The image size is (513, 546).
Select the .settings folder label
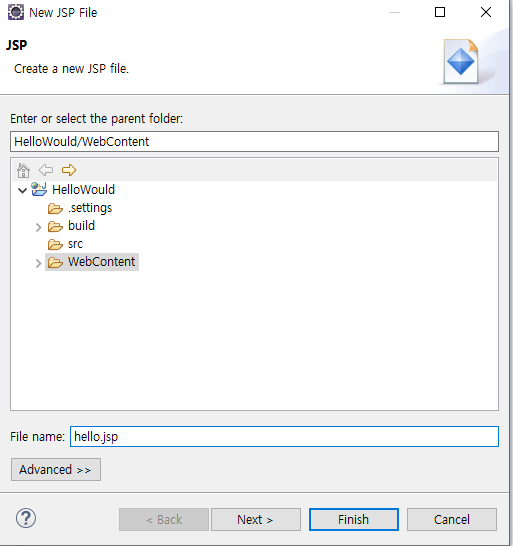click(x=90, y=208)
